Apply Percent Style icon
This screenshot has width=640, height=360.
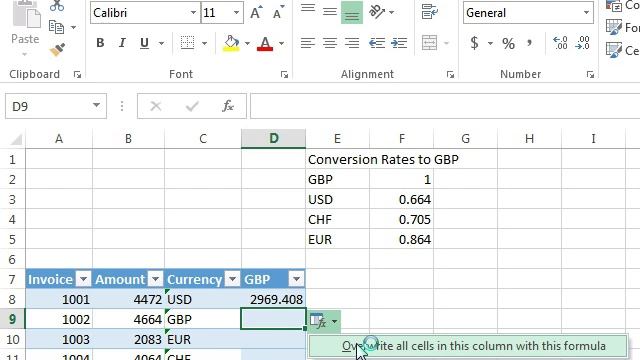pyautogui.click(x=508, y=43)
